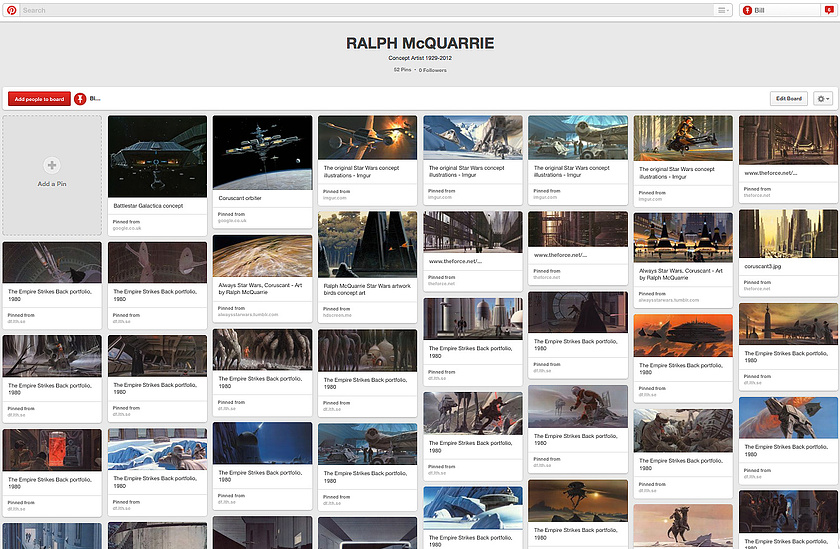This screenshot has height=549, width=840.
Task: Click the Add a Pin plus icon
Action: click(52, 165)
